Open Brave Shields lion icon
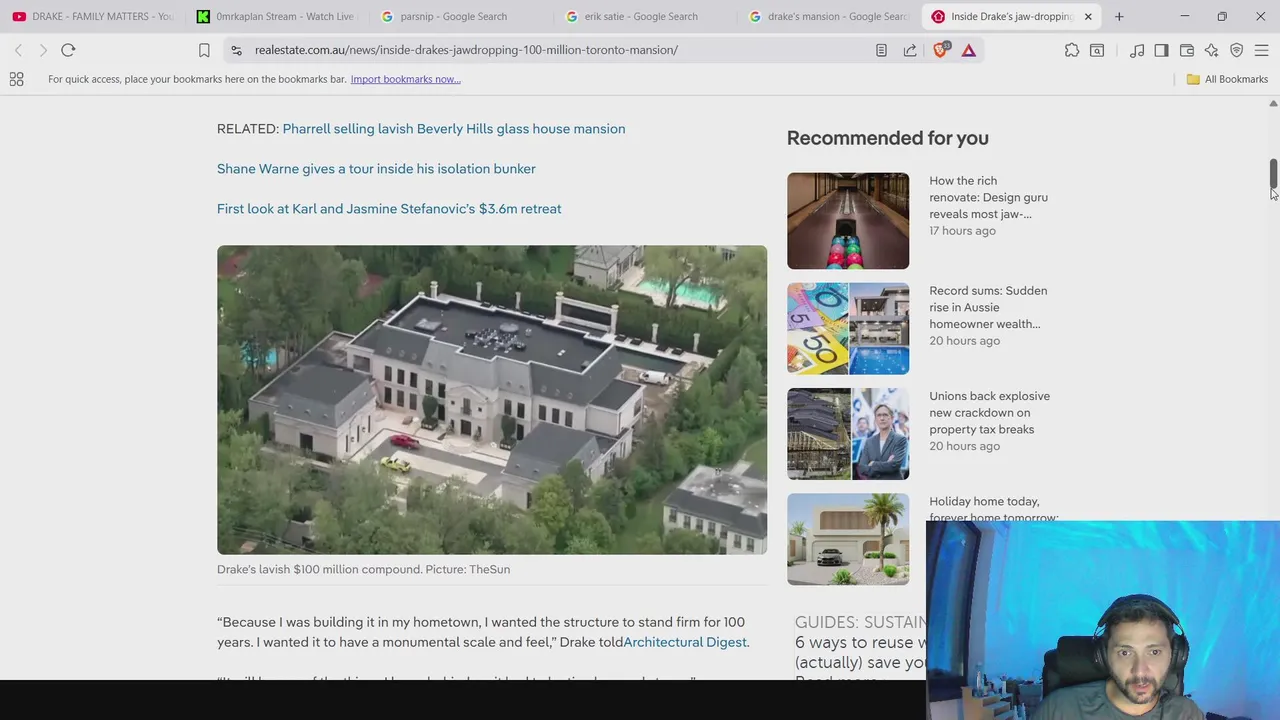 click(940, 50)
